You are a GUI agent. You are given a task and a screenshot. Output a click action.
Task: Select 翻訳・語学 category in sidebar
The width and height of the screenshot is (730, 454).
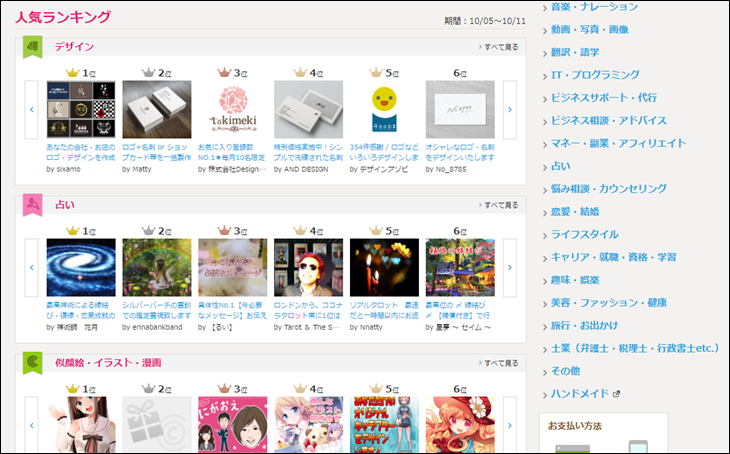click(575, 52)
